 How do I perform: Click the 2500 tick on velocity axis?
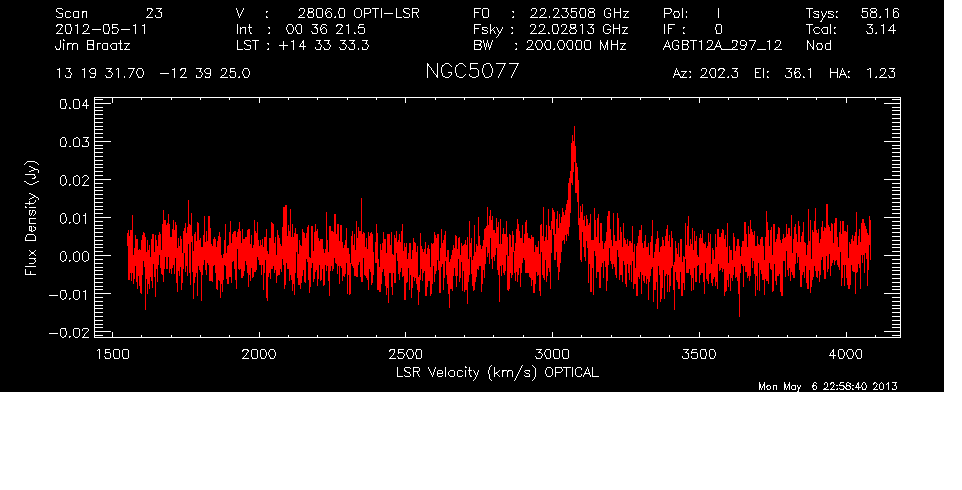tap(405, 353)
